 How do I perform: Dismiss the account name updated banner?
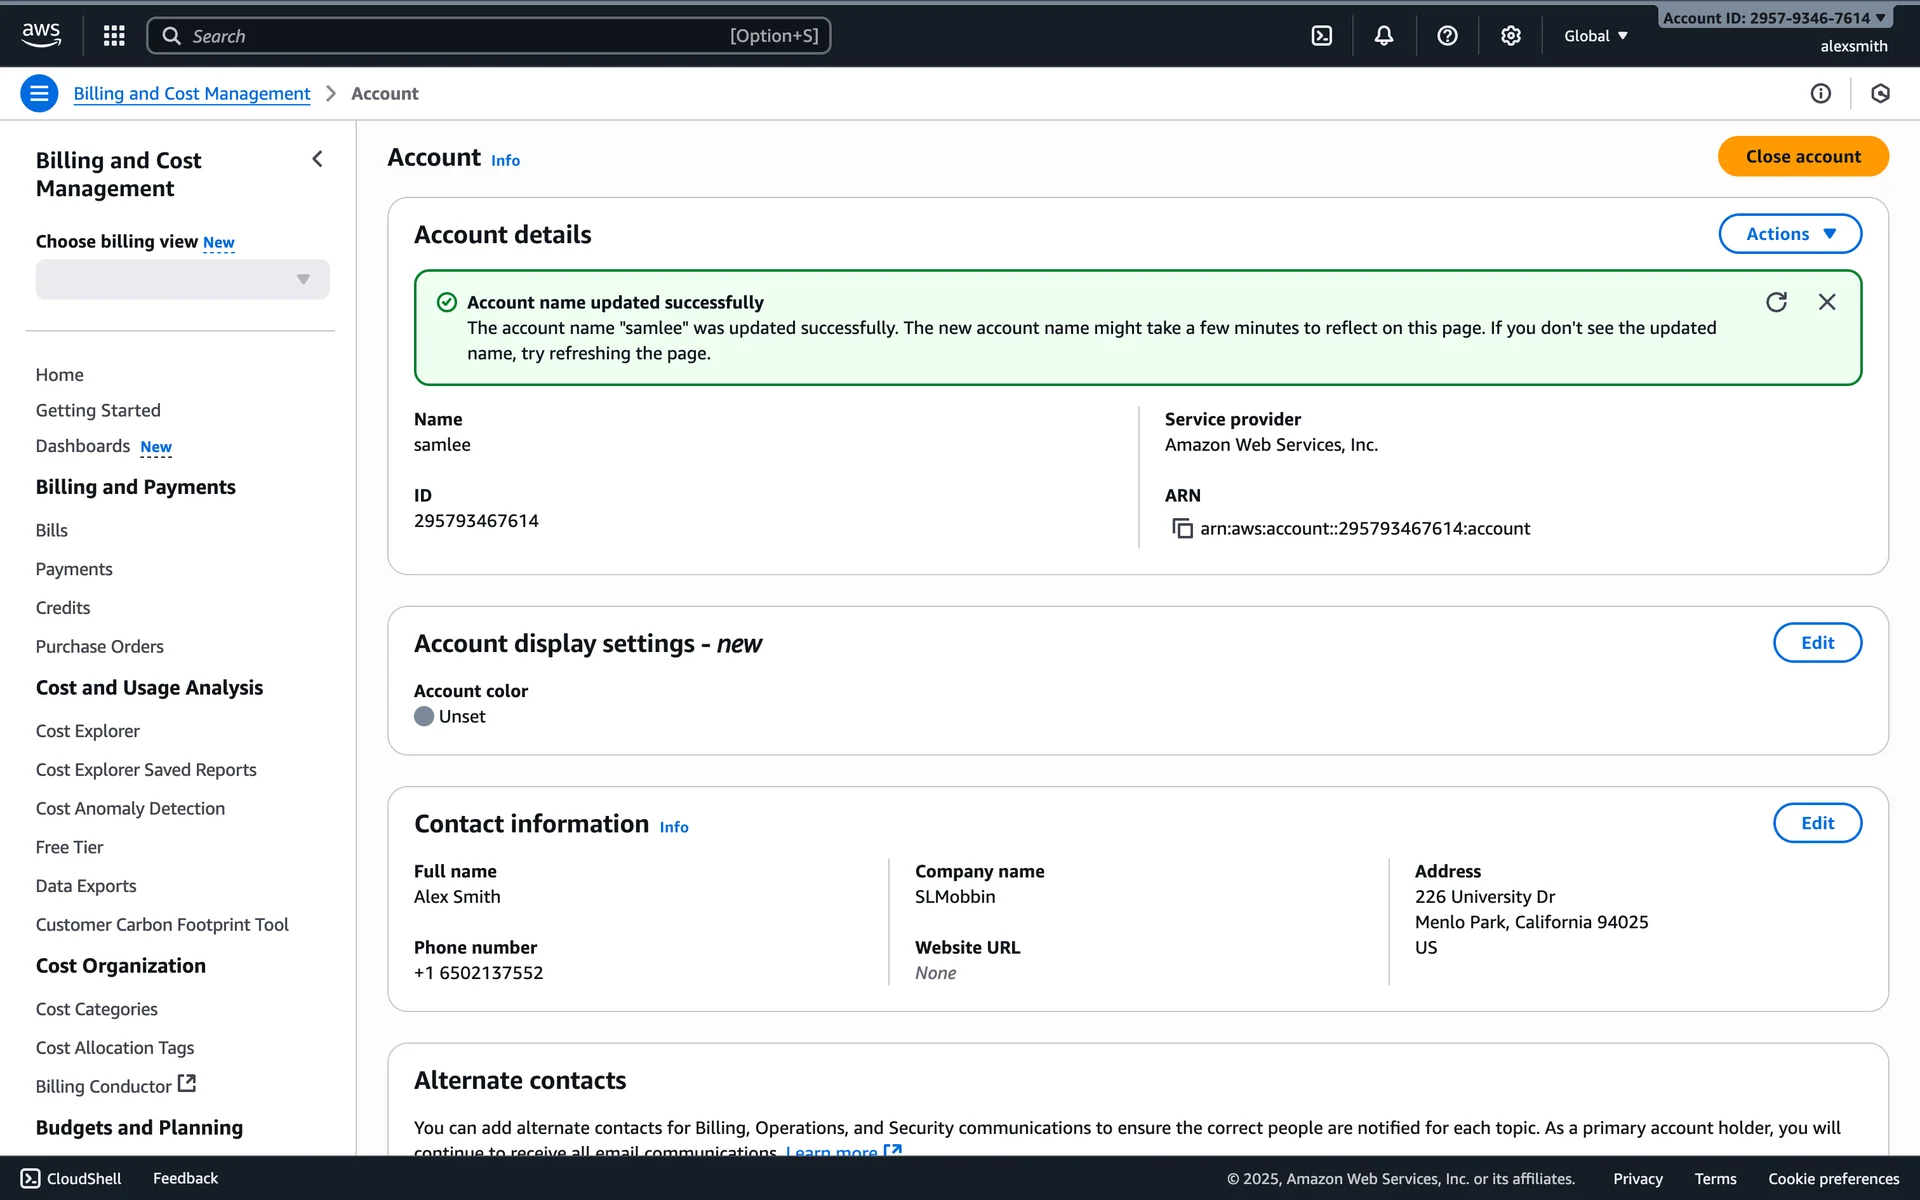click(1827, 302)
